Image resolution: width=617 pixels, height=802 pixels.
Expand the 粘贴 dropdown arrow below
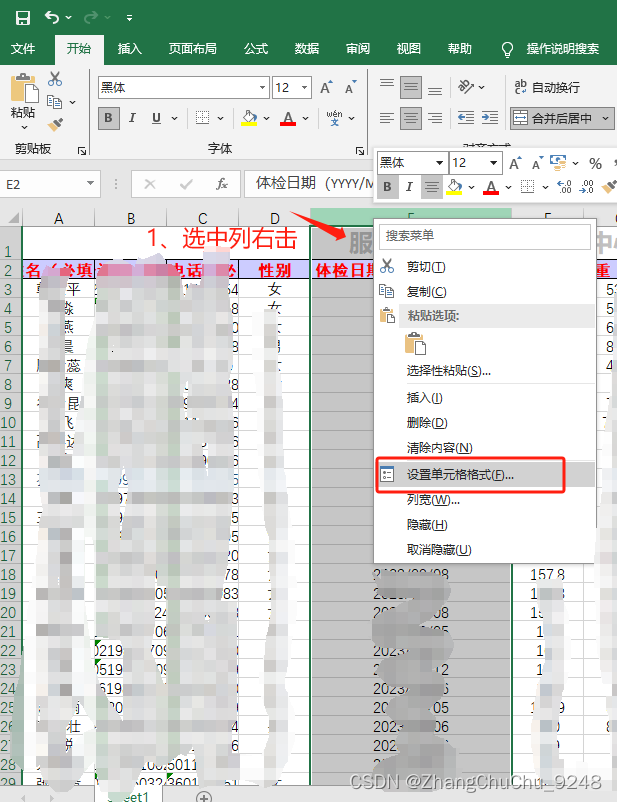24,127
